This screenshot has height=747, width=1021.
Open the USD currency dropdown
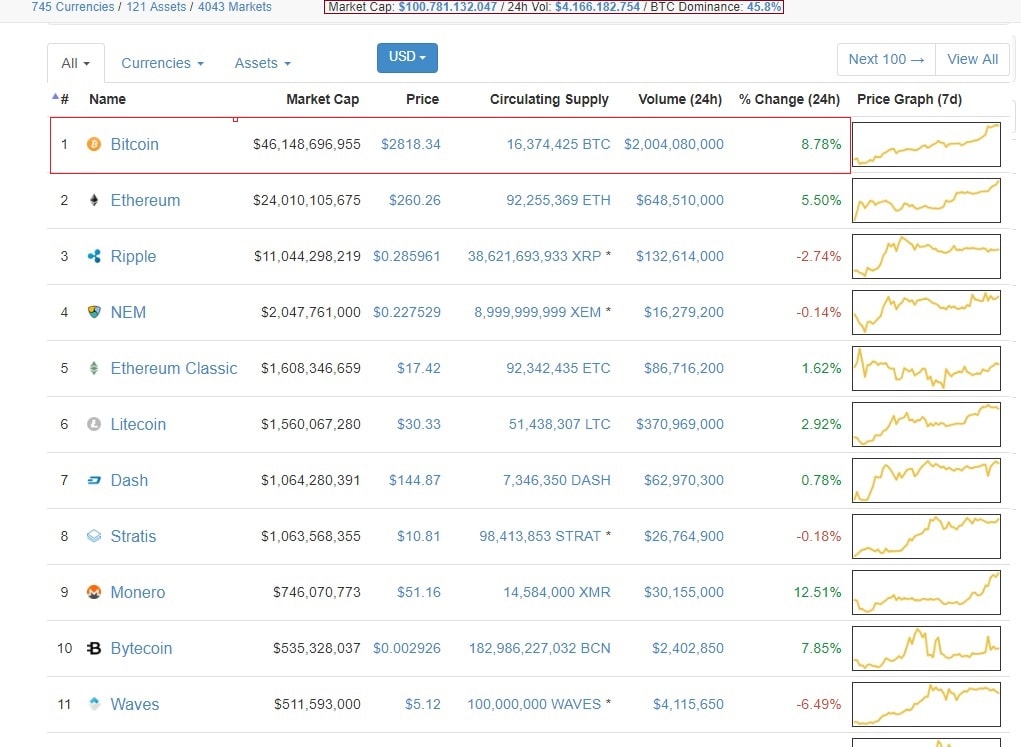tap(407, 57)
